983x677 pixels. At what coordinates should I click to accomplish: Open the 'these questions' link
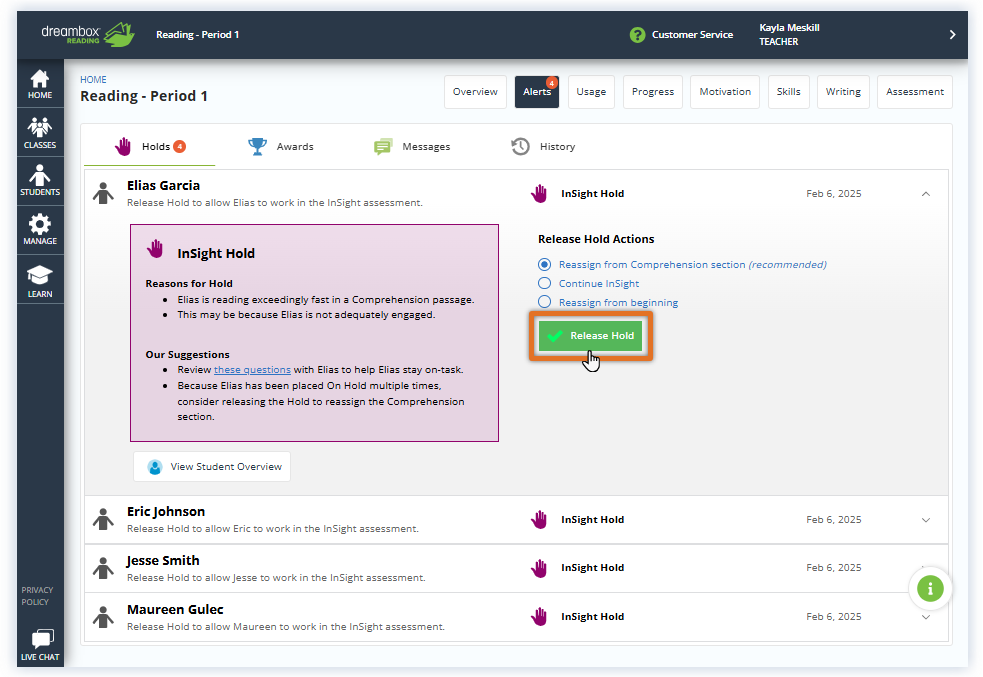(x=251, y=368)
